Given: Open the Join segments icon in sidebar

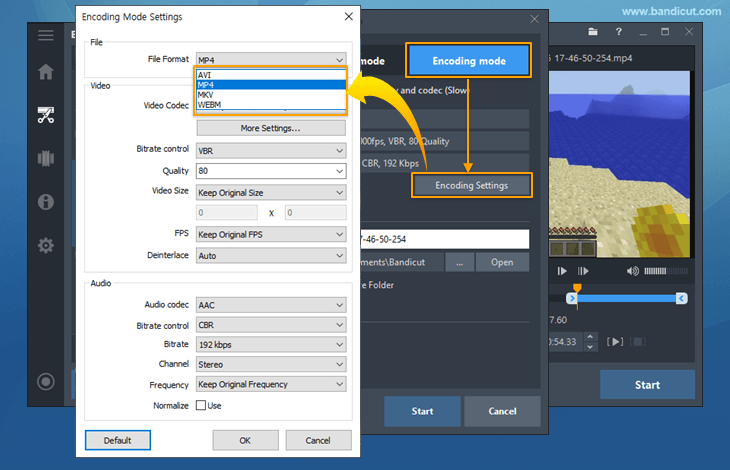Looking at the screenshot, I should [46, 158].
